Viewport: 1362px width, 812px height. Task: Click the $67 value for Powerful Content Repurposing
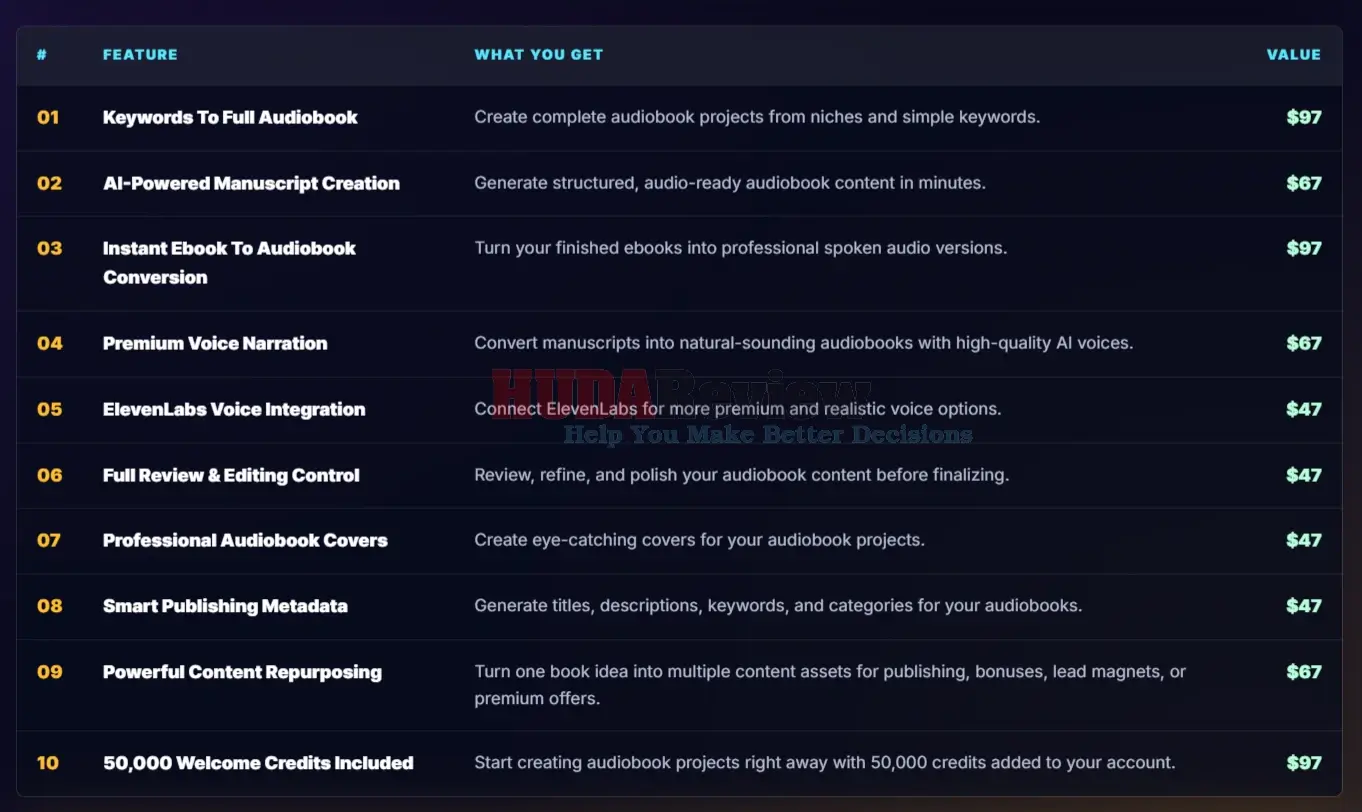[x=1304, y=672]
